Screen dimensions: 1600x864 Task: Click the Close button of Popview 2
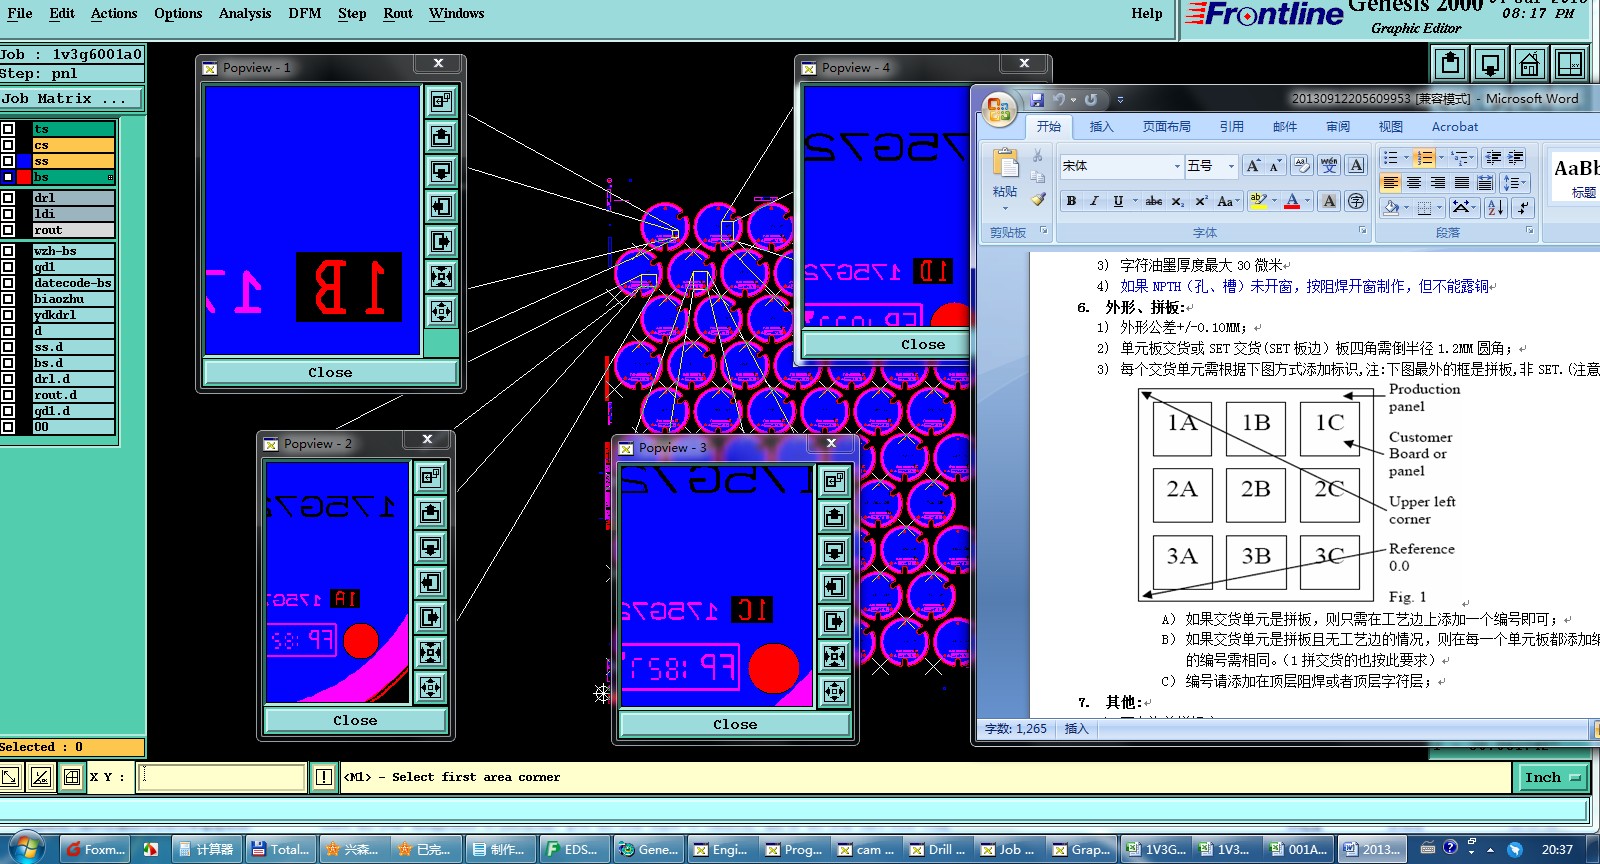coord(355,720)
